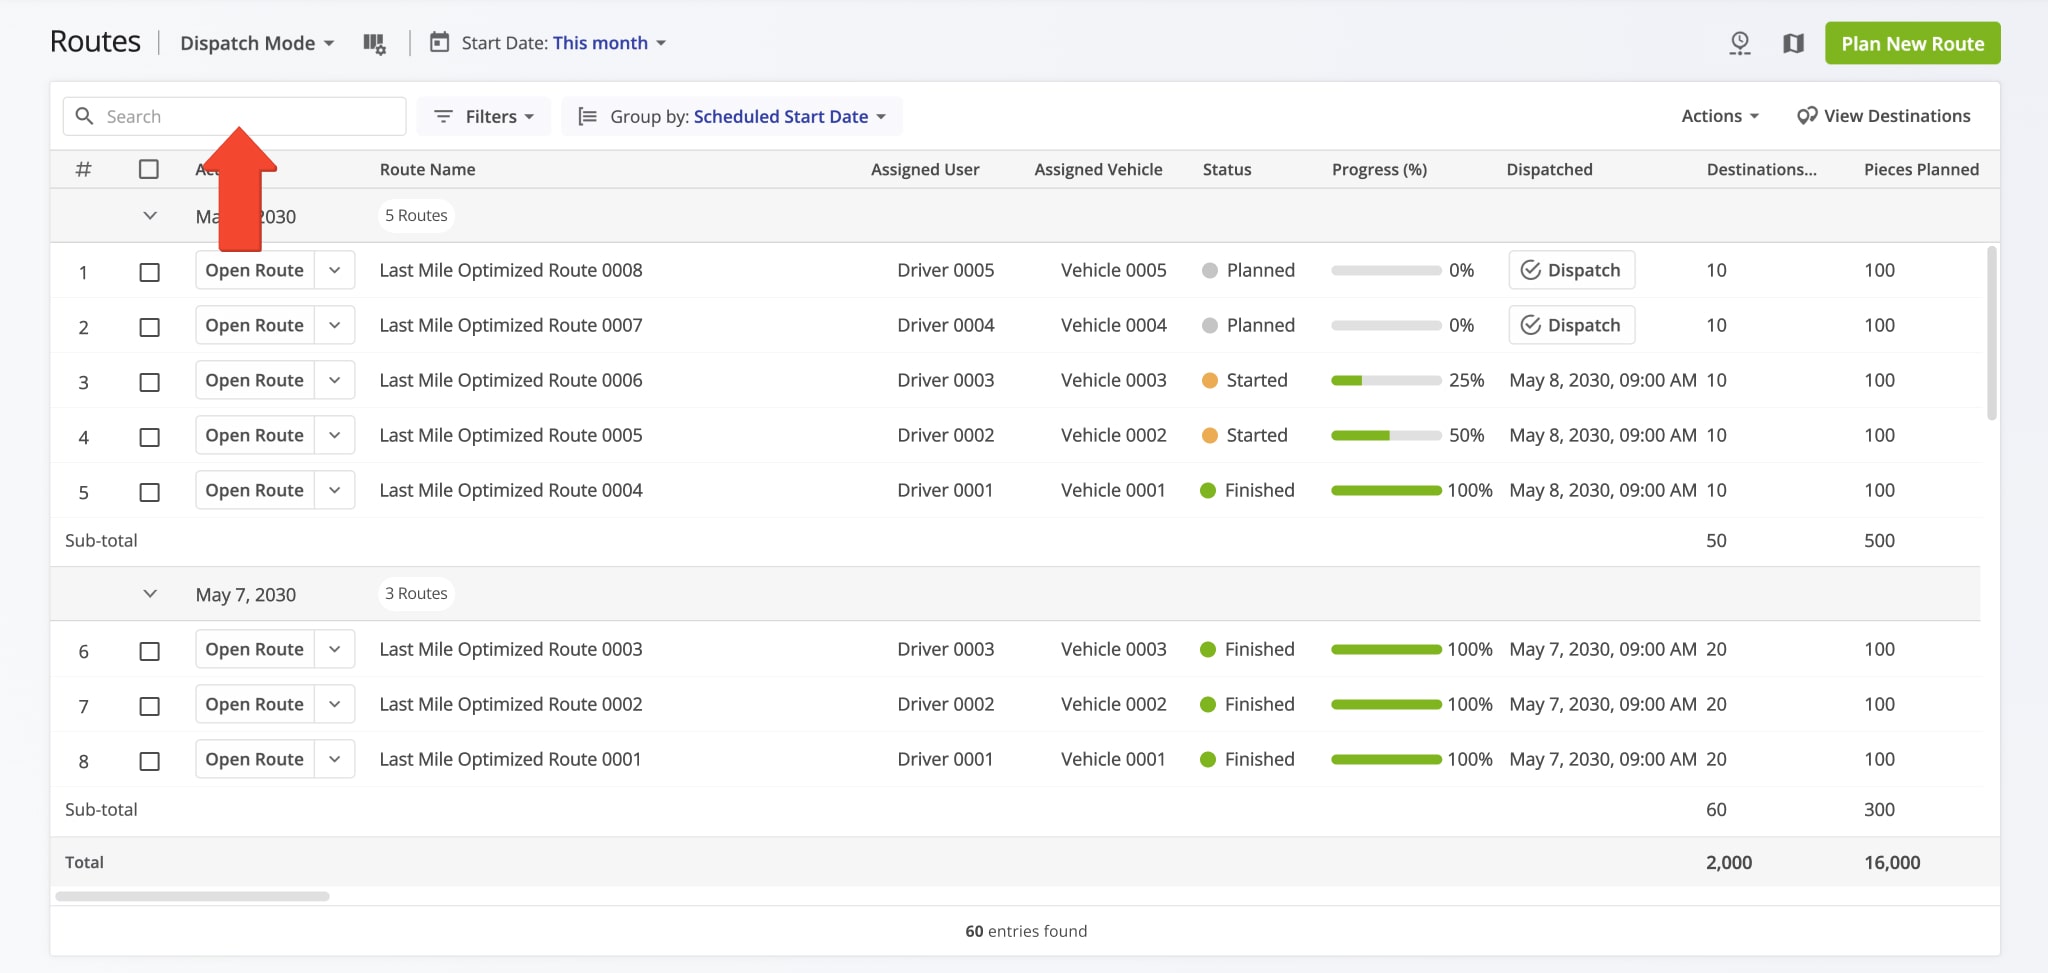Click the Filters funnel icon
This screenshot has width=2048, height=973.
coord(443,116)
